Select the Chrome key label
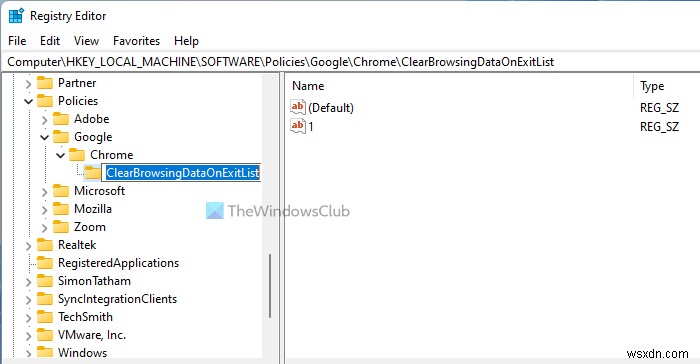The width and height of the screenshot is (700, 364). point(112,155)
